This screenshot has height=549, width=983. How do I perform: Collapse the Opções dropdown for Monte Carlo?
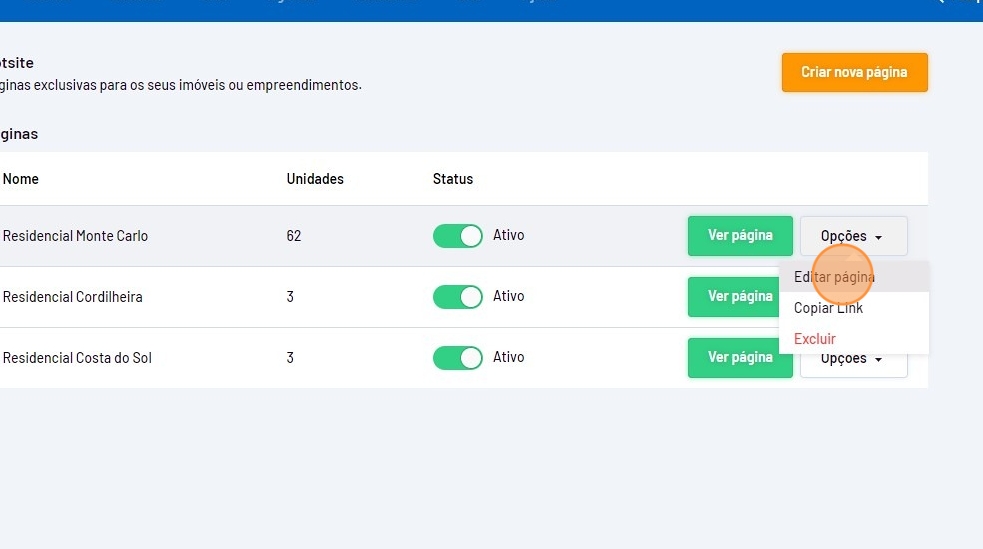pyautogui.click(x=853, y=237)
